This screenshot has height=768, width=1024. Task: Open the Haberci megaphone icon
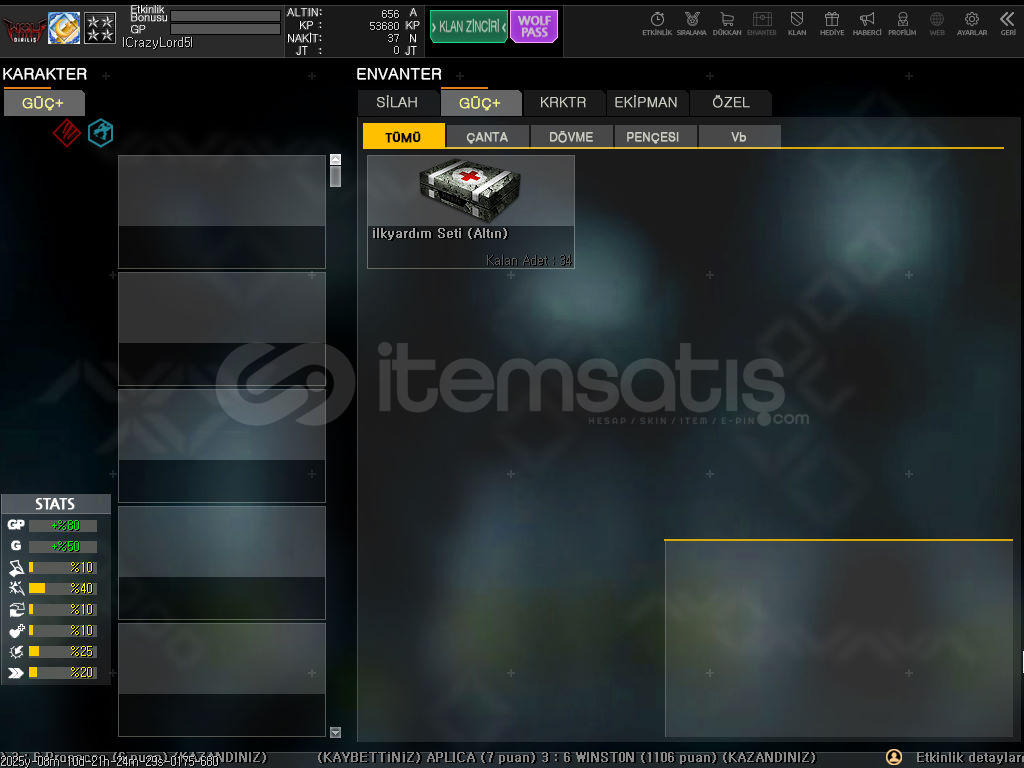pyautogui.click(x=867, y=22)
